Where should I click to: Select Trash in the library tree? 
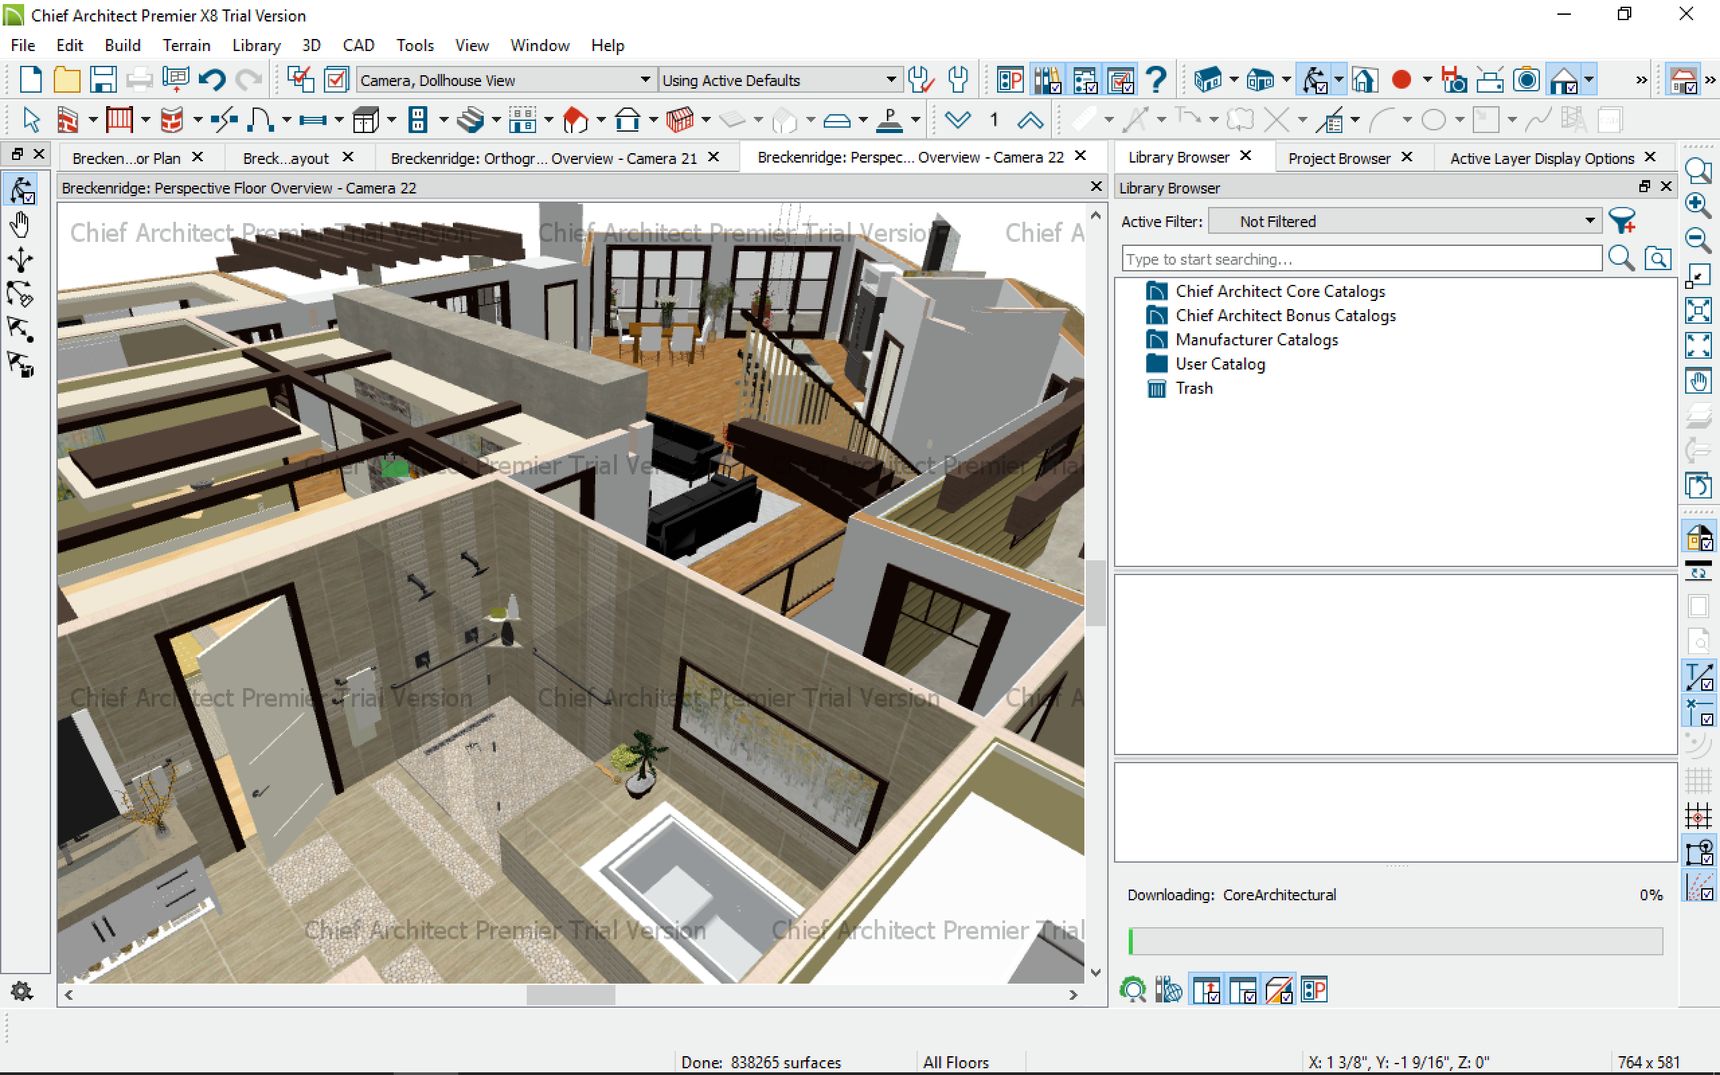point(1194,388)
